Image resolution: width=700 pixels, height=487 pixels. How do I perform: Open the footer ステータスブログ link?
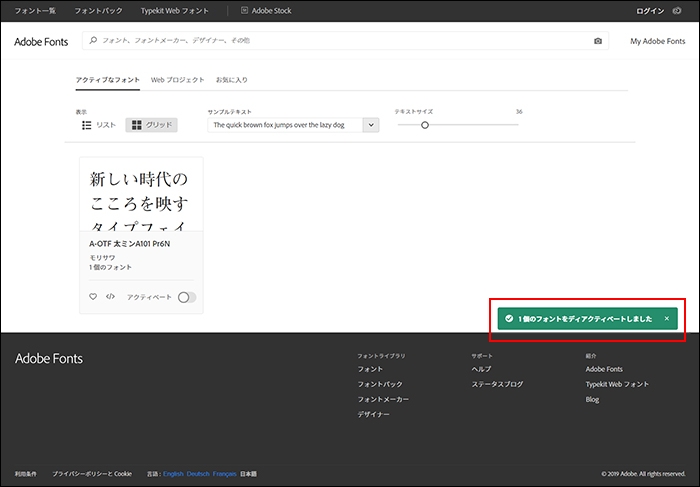pyautogui.click(x=497, y=384)
